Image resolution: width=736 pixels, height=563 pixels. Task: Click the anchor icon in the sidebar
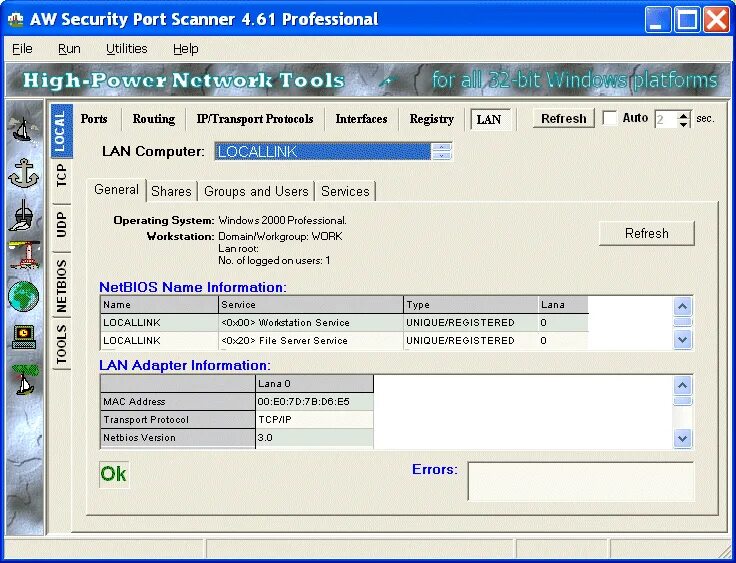[22, 173]
